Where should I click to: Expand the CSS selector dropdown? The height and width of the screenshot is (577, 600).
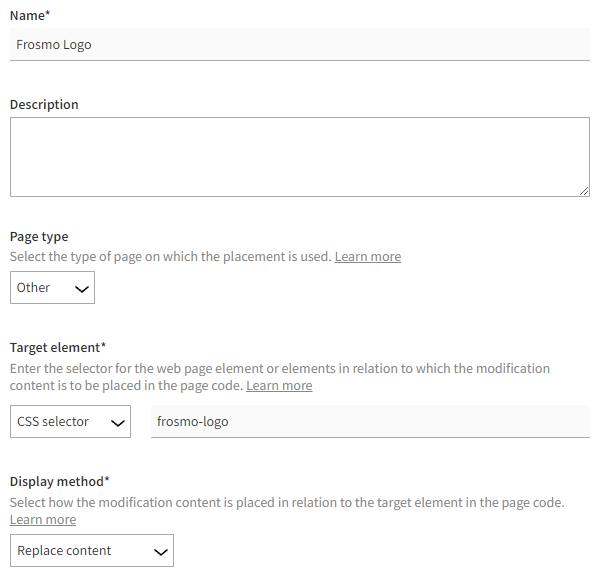click(x=70, y=422)
